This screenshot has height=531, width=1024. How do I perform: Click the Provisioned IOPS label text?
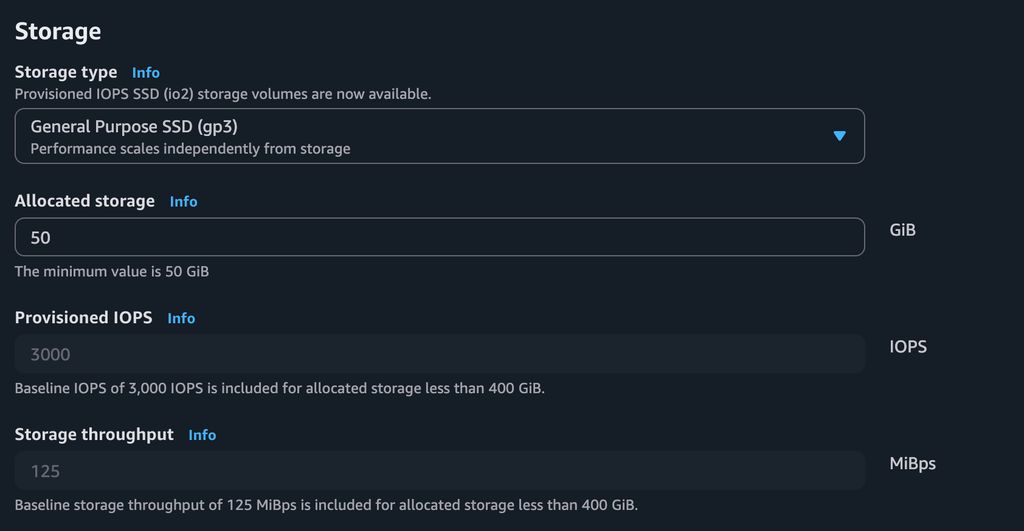(84, 318)
